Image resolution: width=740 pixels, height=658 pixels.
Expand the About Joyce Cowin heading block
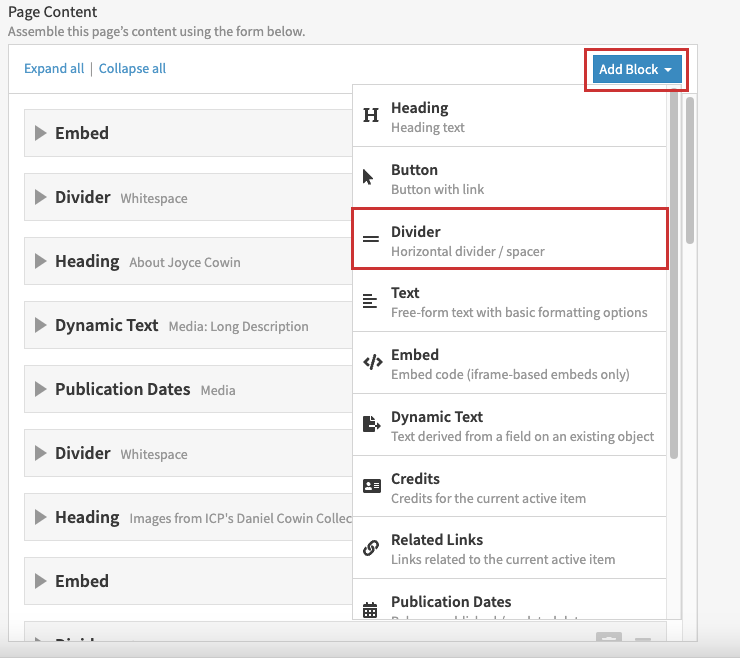point(41,261)
